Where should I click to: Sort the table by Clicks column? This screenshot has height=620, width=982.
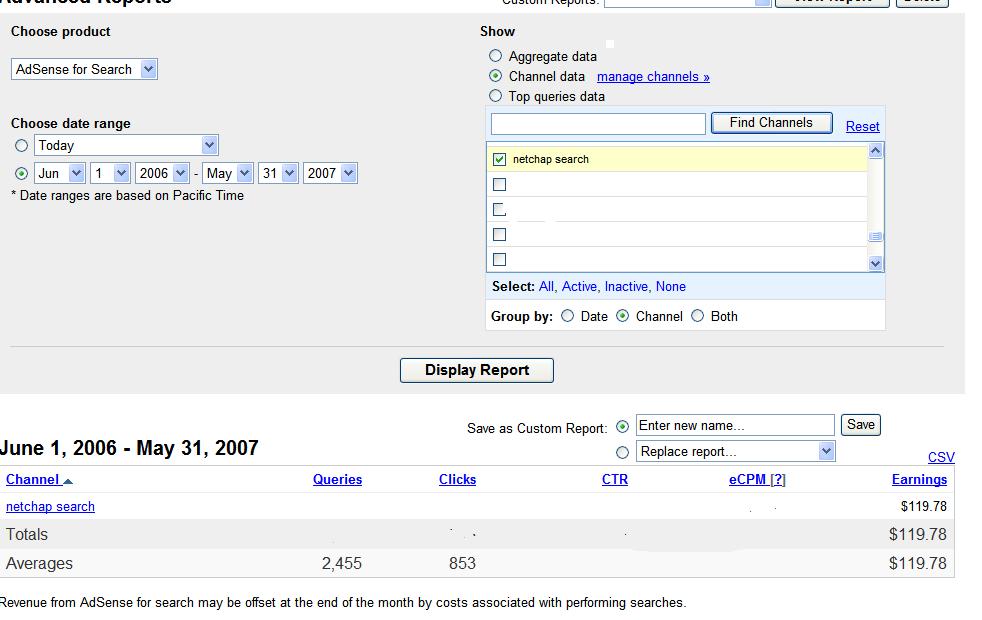(457, 480)
